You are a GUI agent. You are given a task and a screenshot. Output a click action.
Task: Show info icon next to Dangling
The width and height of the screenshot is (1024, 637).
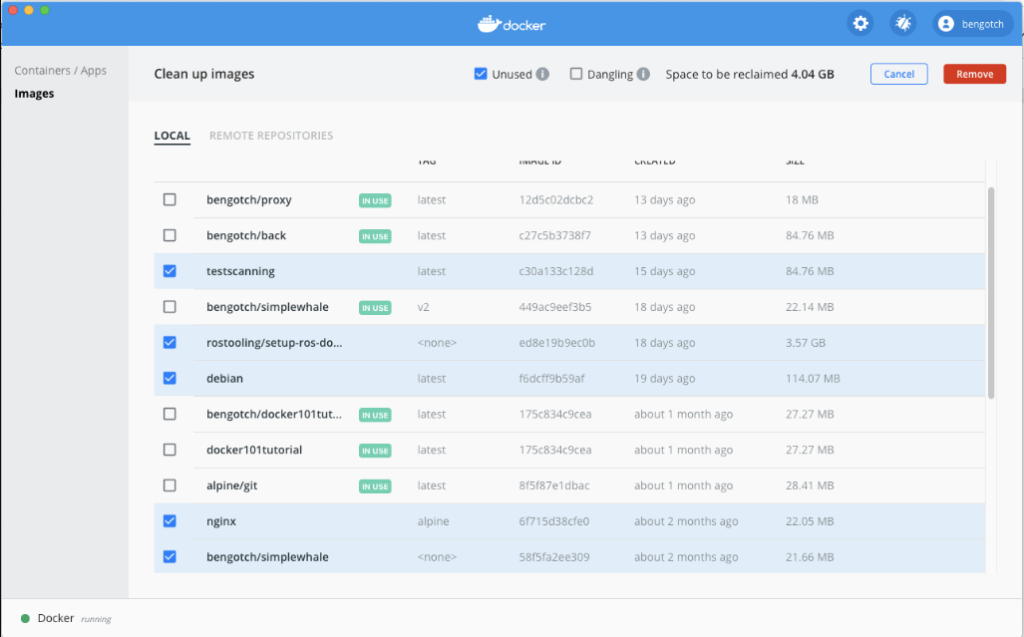tap(643, 74)
